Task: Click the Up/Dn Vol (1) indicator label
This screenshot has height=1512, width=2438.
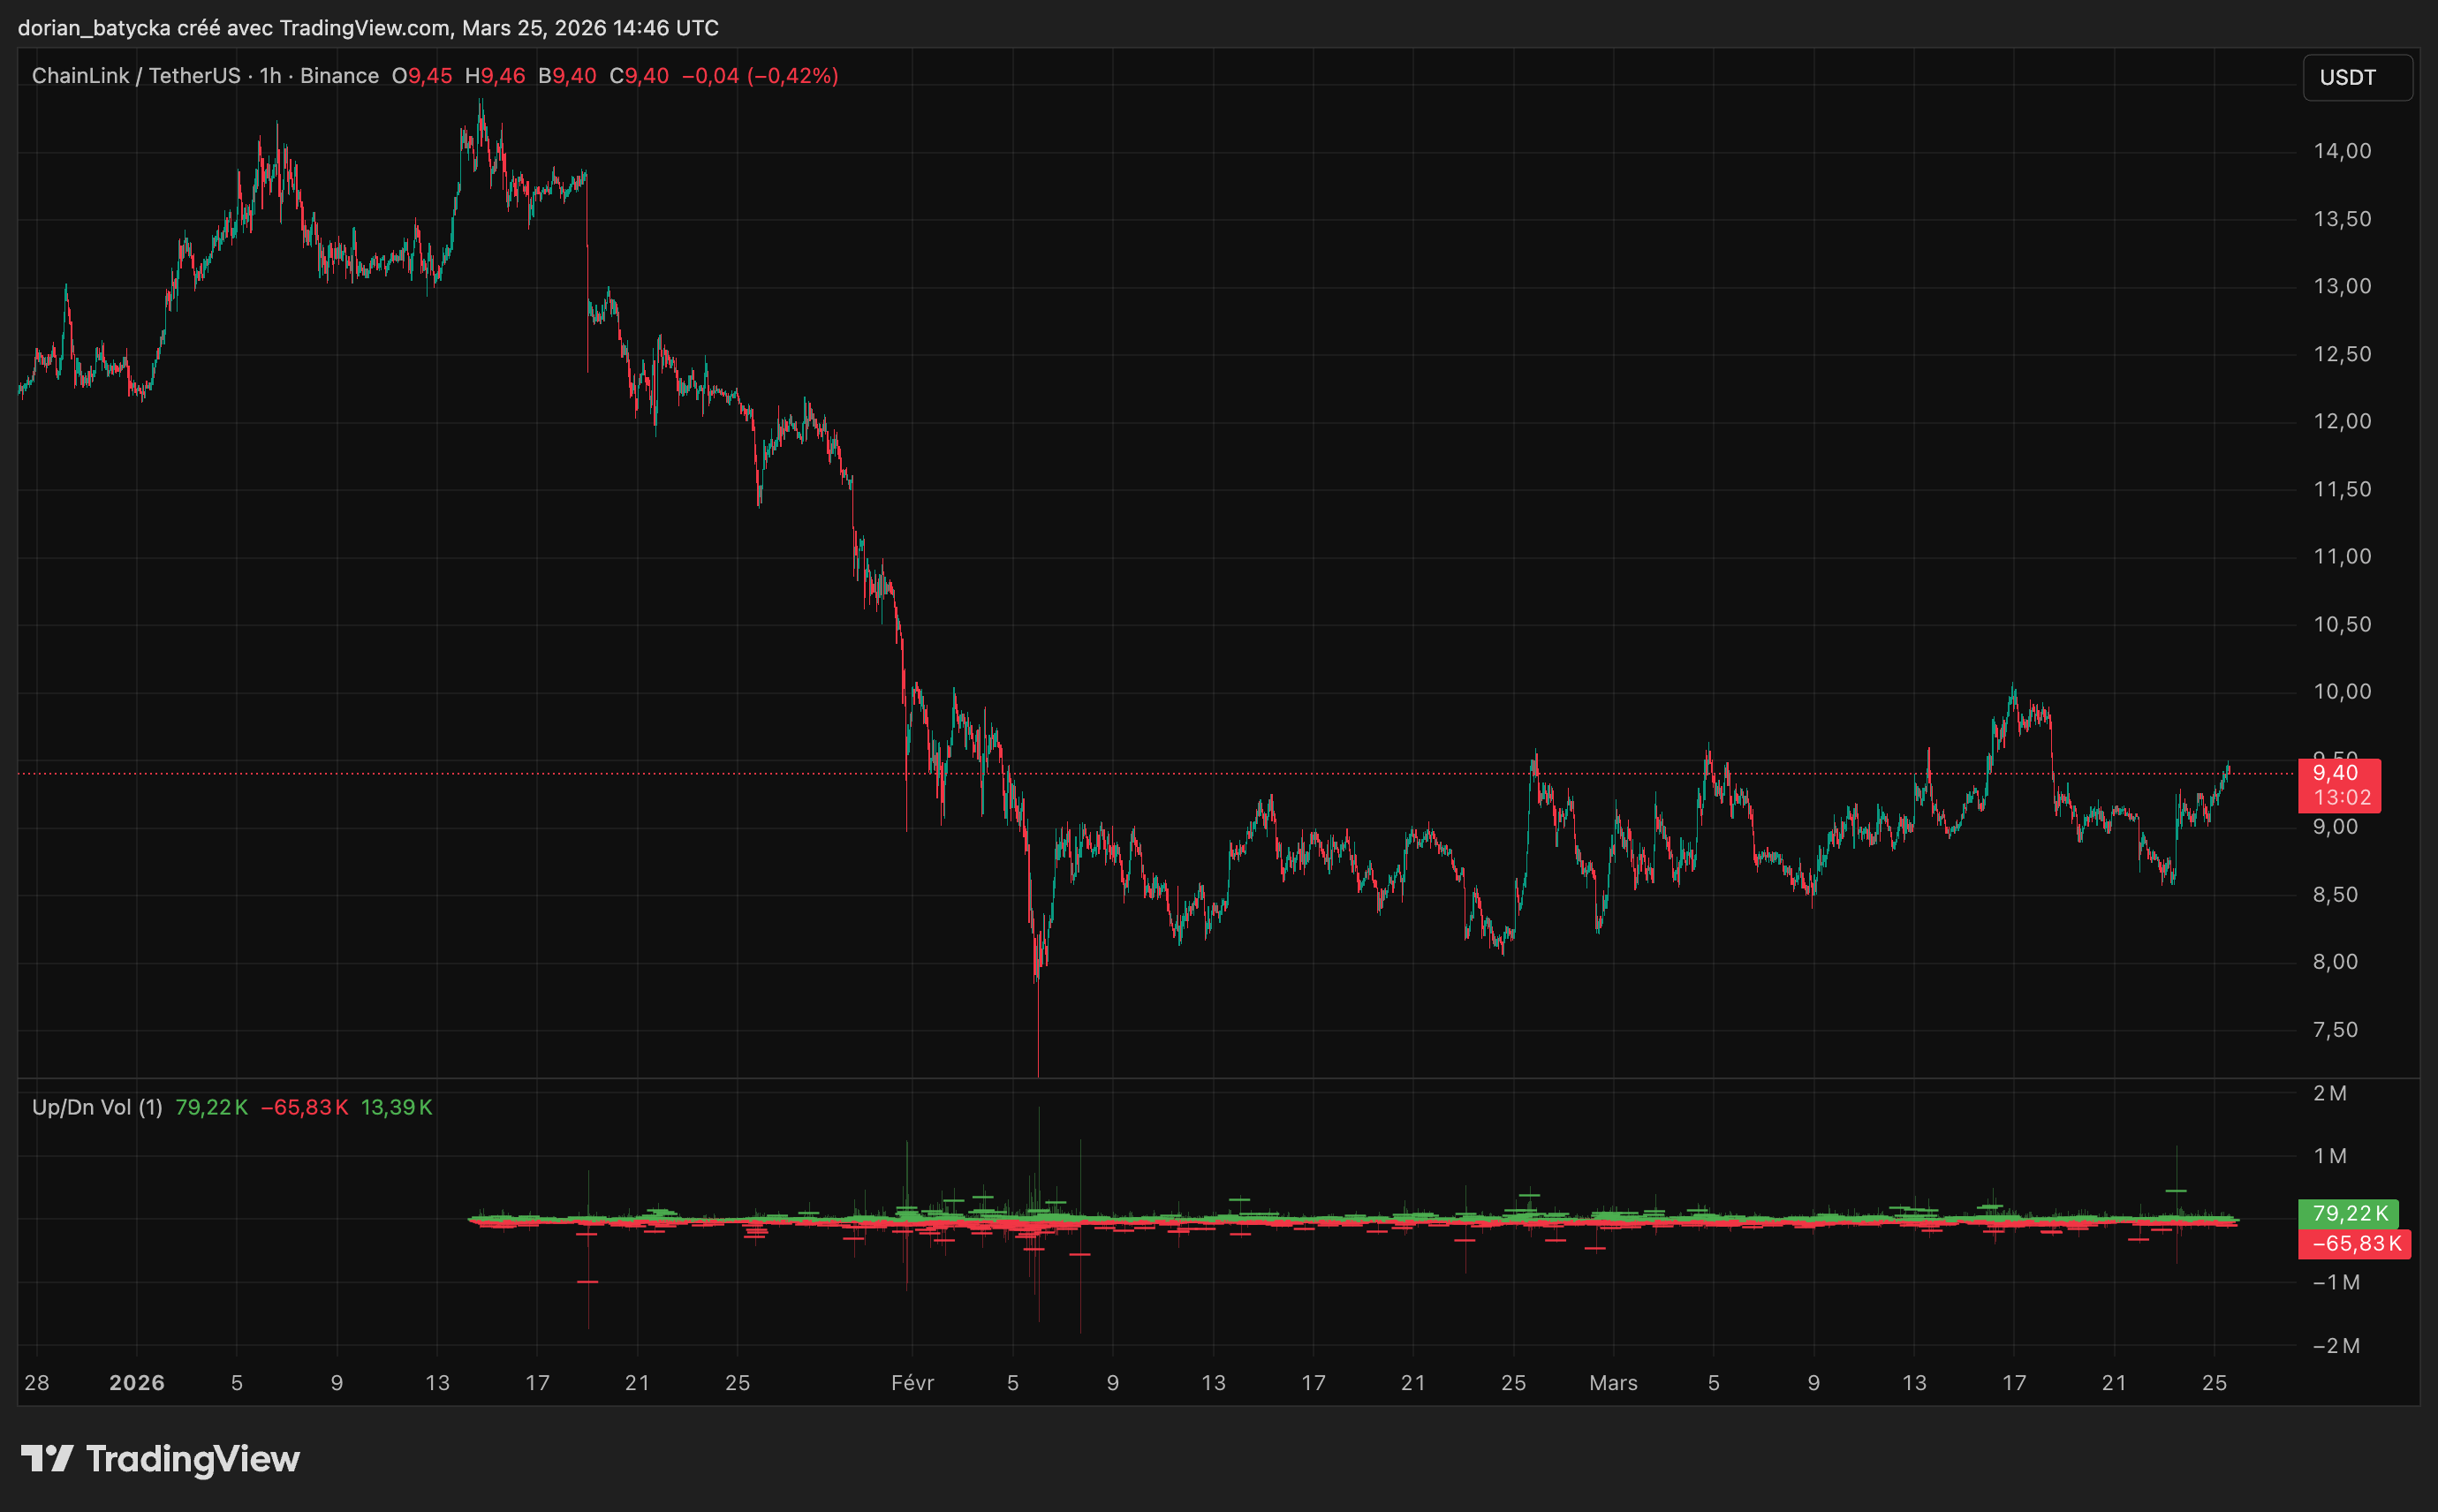Action: 97,1107
